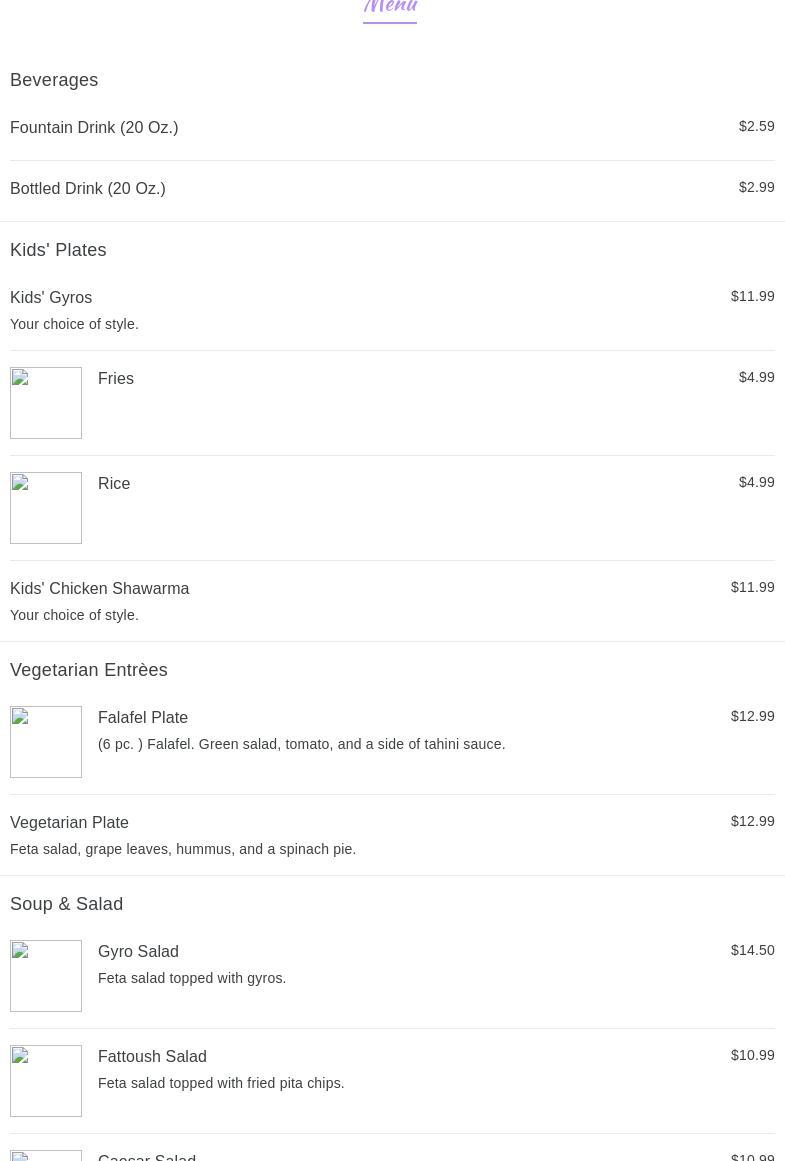Click the $14.50 Gyro Salad price
785x1161 pixels.
752,951
